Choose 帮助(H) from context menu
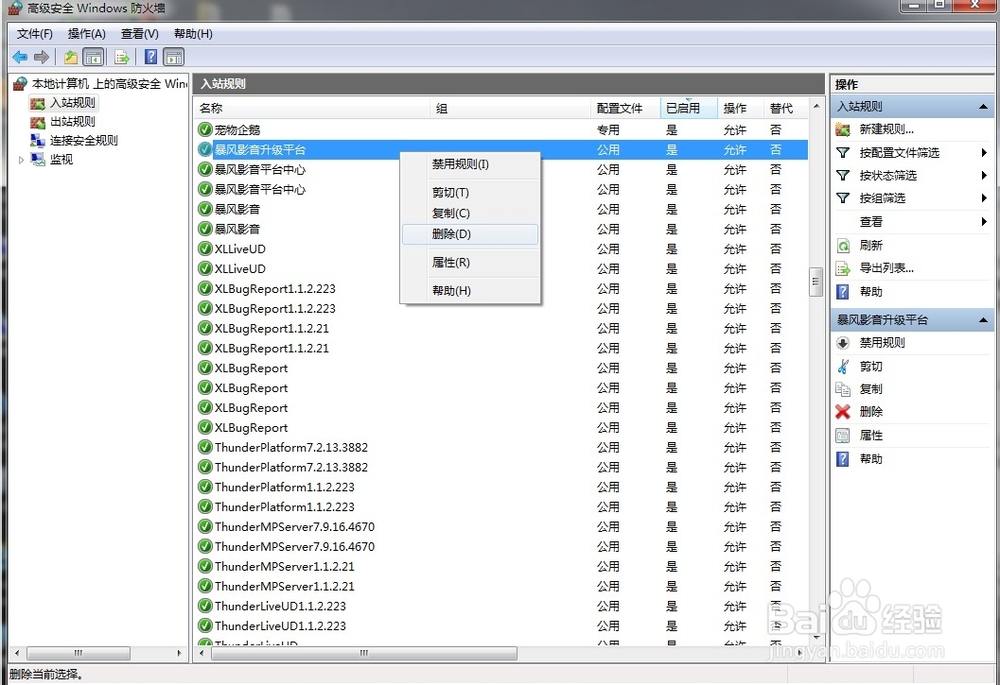This screenshot has height=685, width=1000. click(471, 291)
